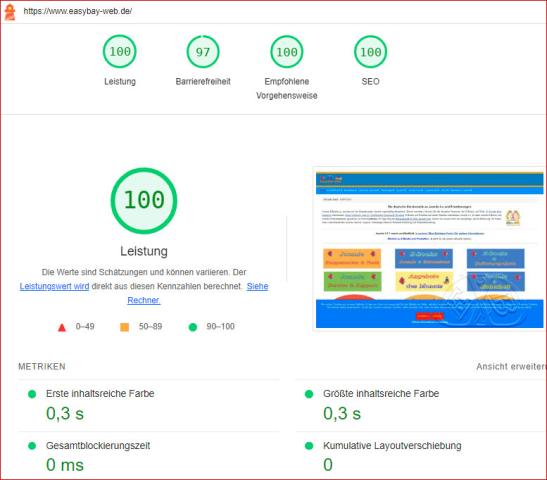Click the Barrierefreiheit label

[203, 81]
